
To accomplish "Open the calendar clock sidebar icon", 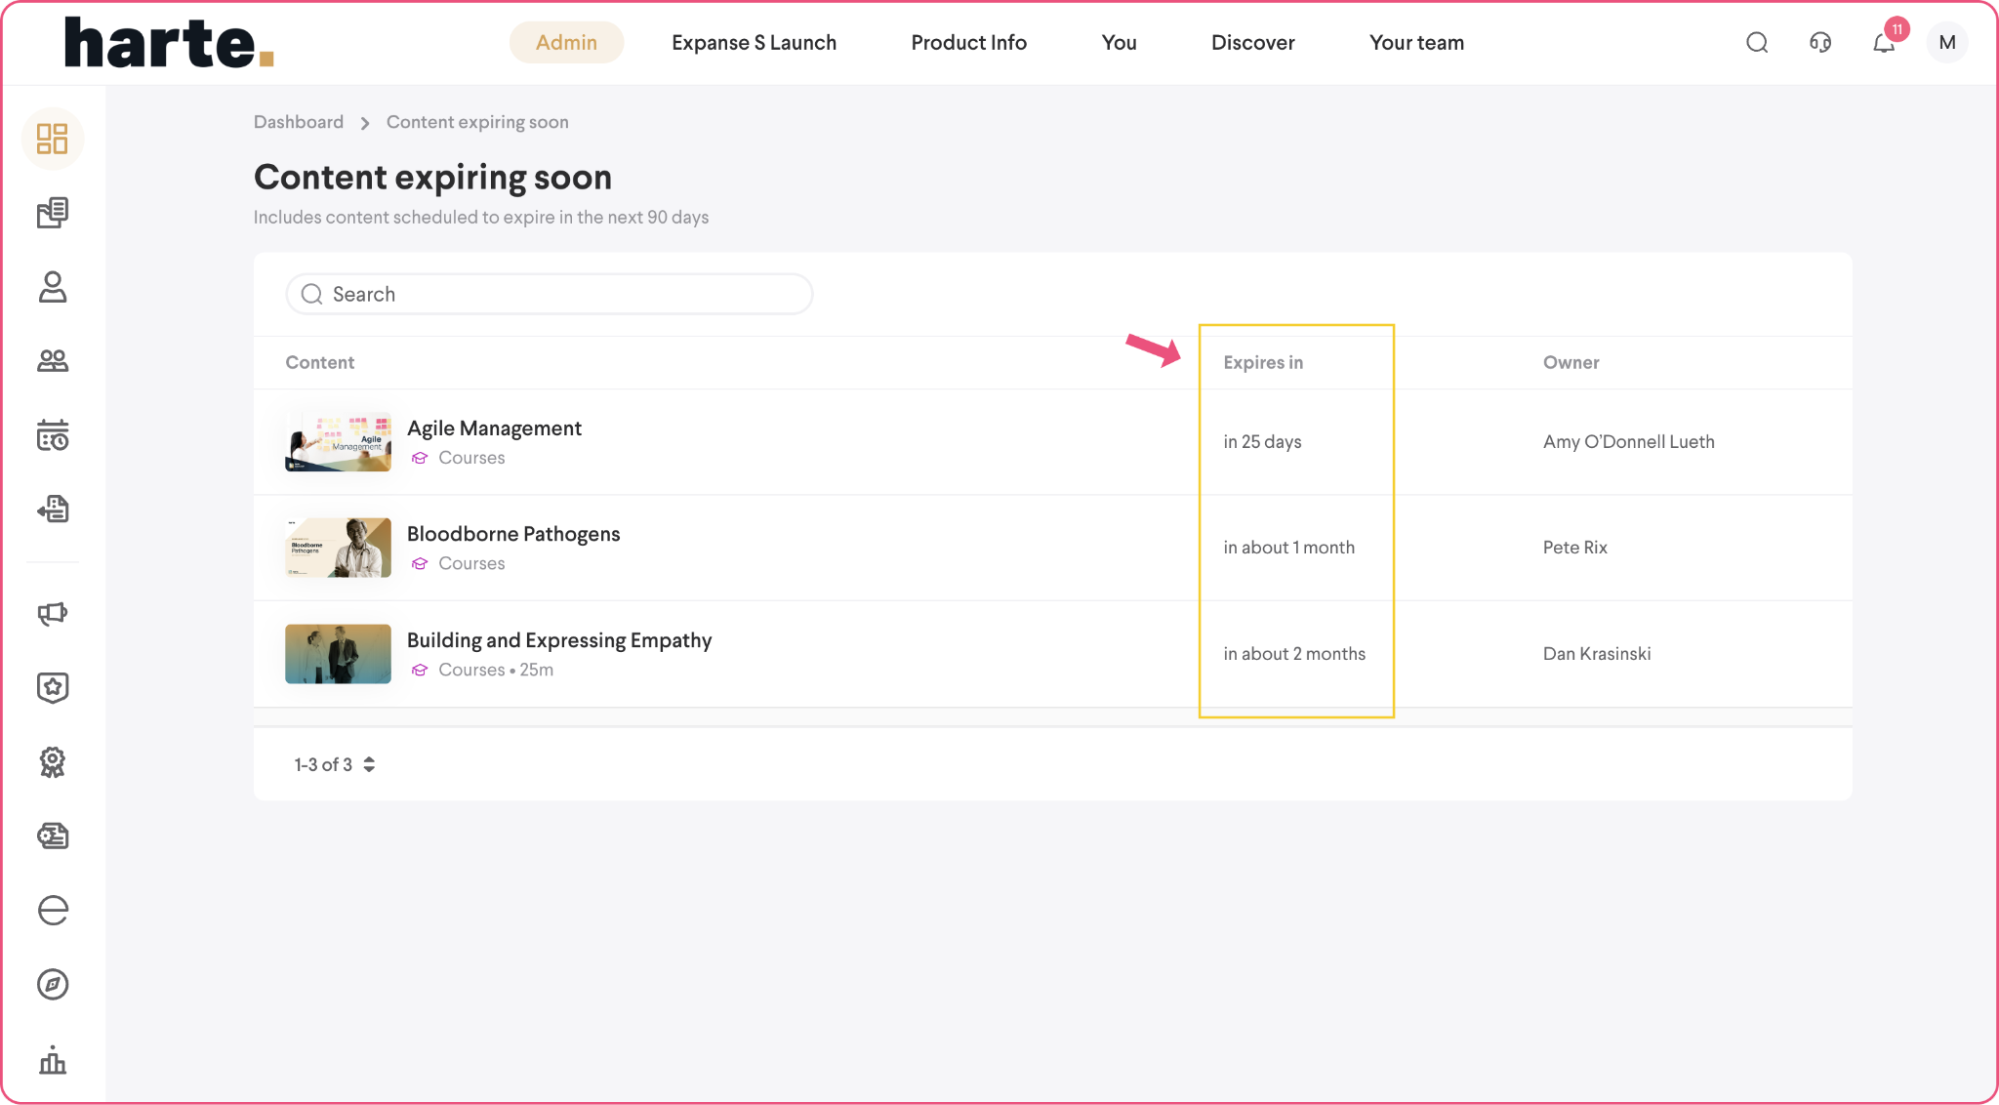I will point(52,436).
